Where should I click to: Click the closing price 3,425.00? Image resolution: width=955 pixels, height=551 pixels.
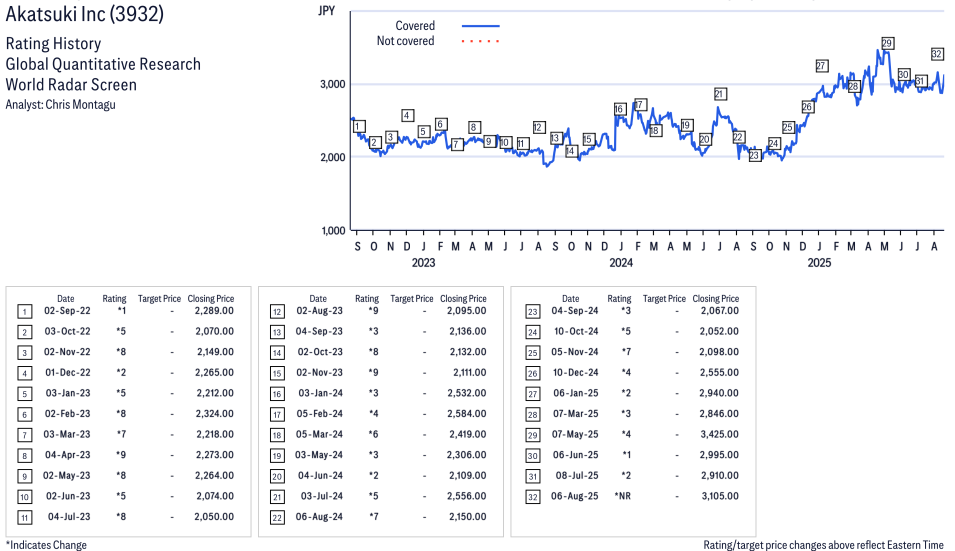(719, 434)
